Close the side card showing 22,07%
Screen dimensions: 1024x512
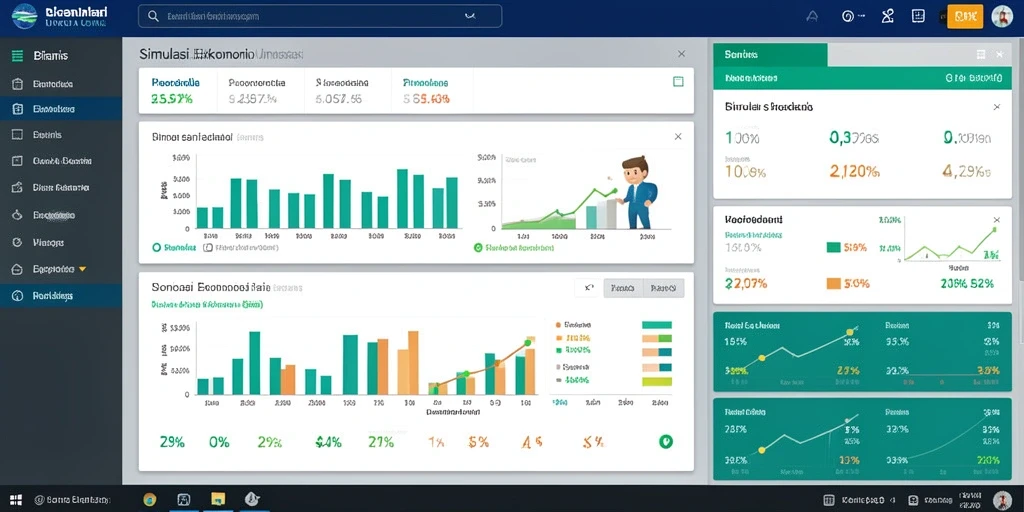997,220
